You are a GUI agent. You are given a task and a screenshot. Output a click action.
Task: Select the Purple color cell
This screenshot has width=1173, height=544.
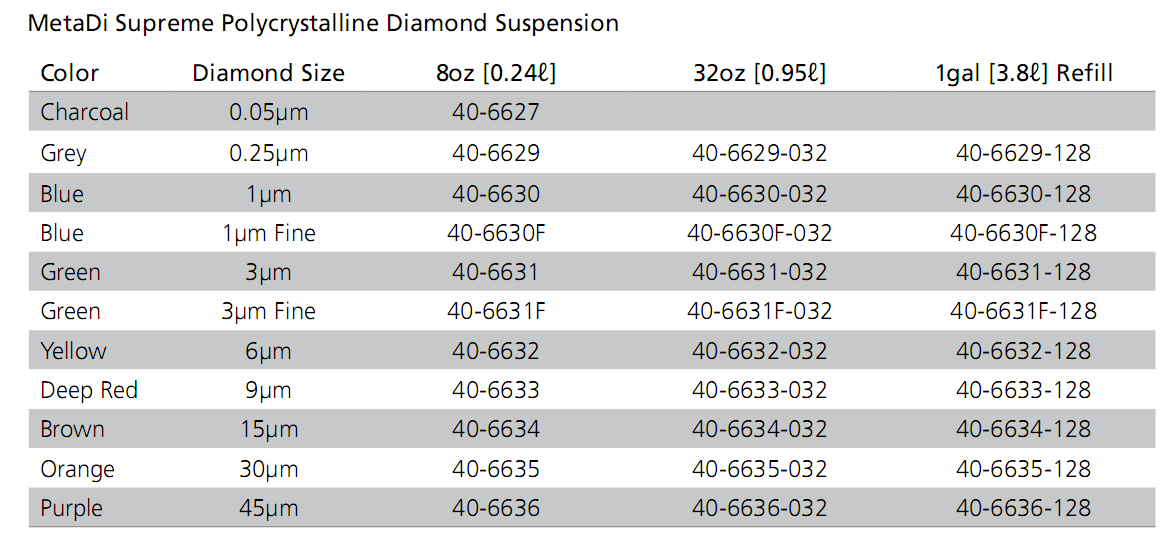(71, 510)
